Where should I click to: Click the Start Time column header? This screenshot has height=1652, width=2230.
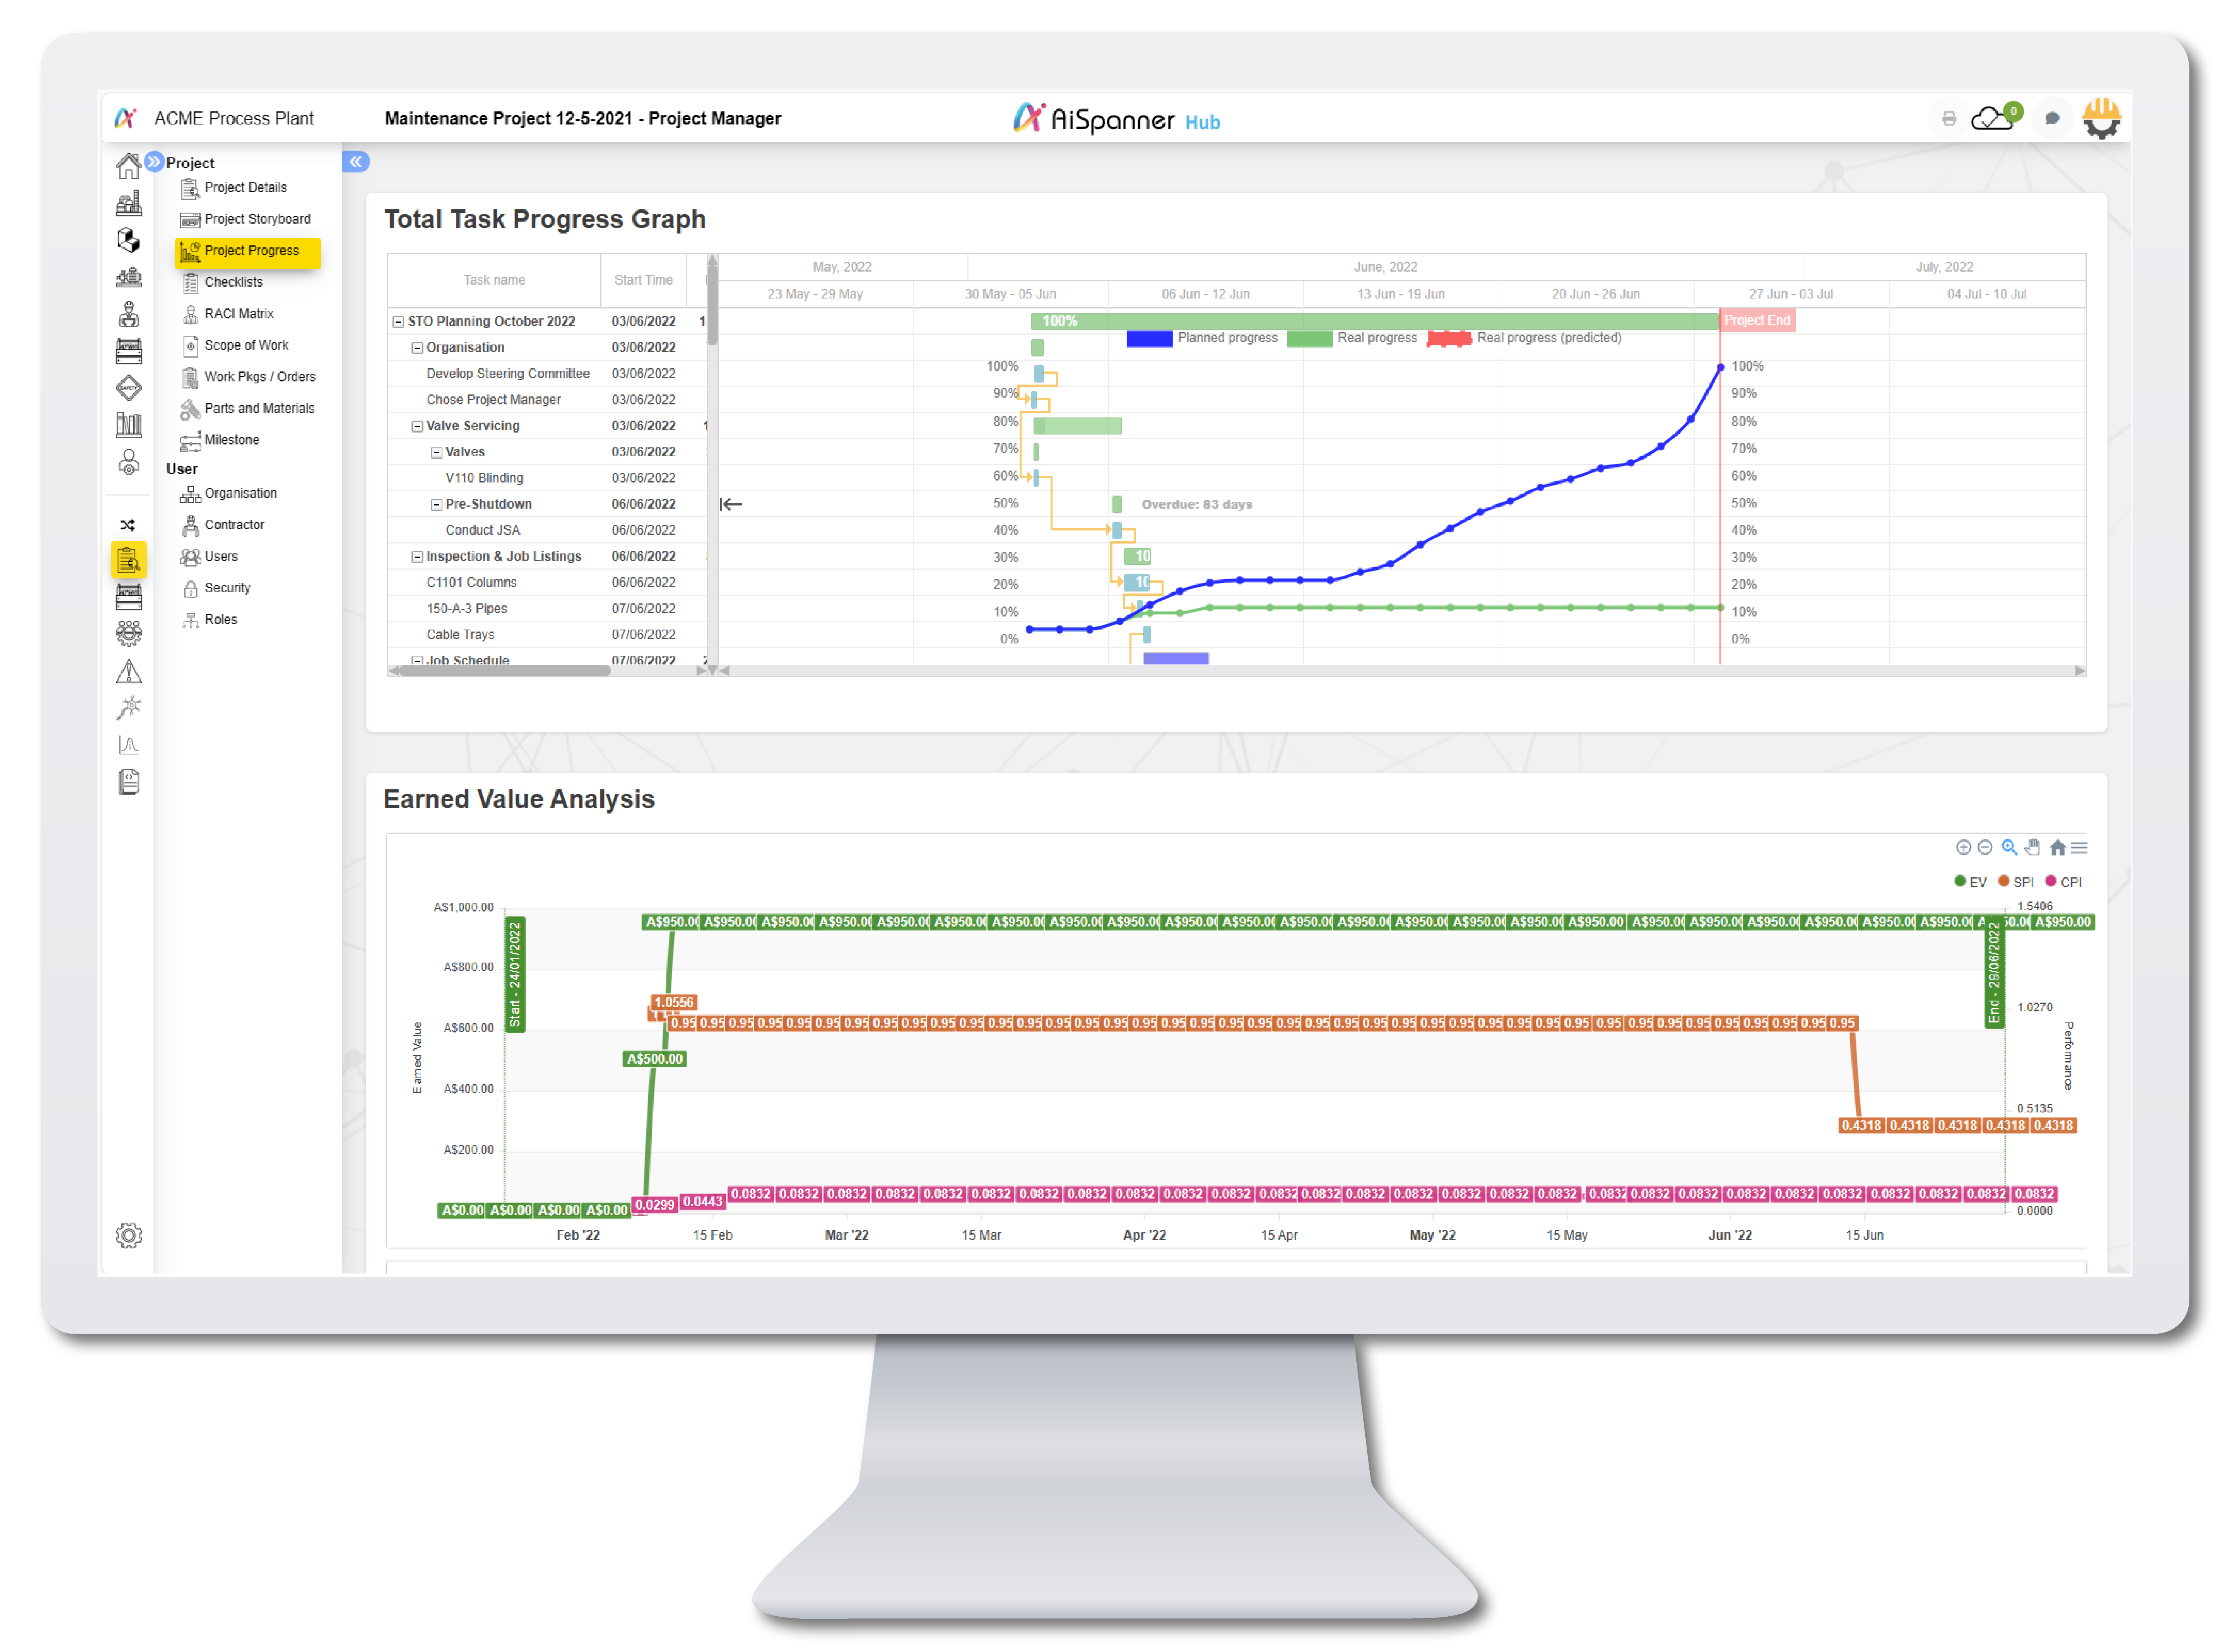[643, 280]
